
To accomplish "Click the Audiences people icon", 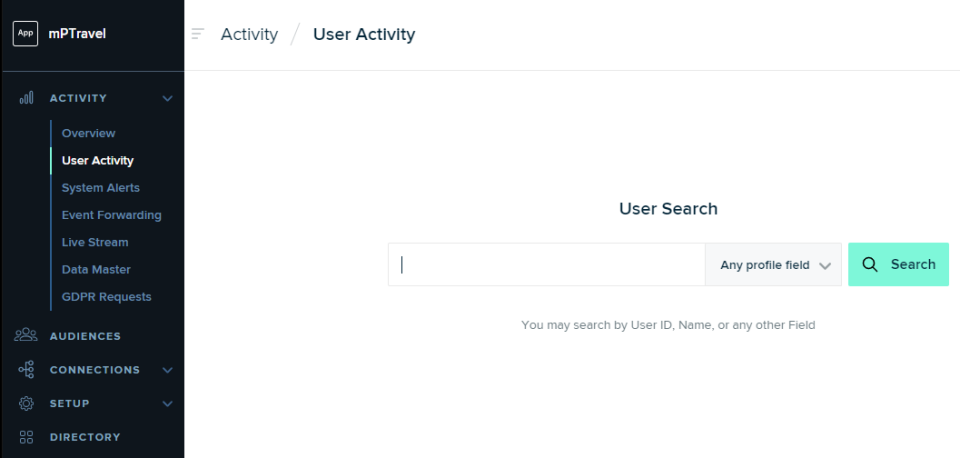I will pyautogui.click(x=27, y=336).
